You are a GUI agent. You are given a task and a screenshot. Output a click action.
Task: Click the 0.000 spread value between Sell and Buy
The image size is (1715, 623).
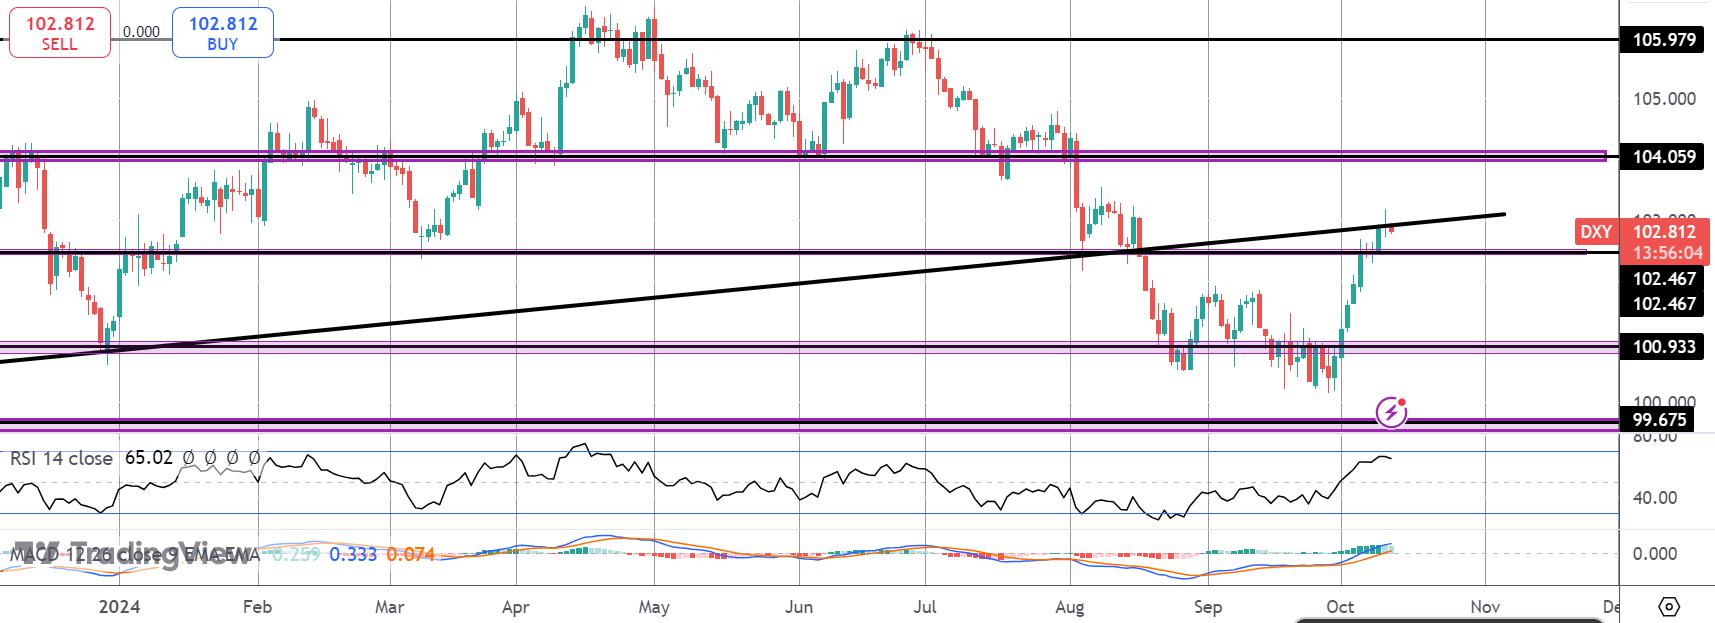141,32
